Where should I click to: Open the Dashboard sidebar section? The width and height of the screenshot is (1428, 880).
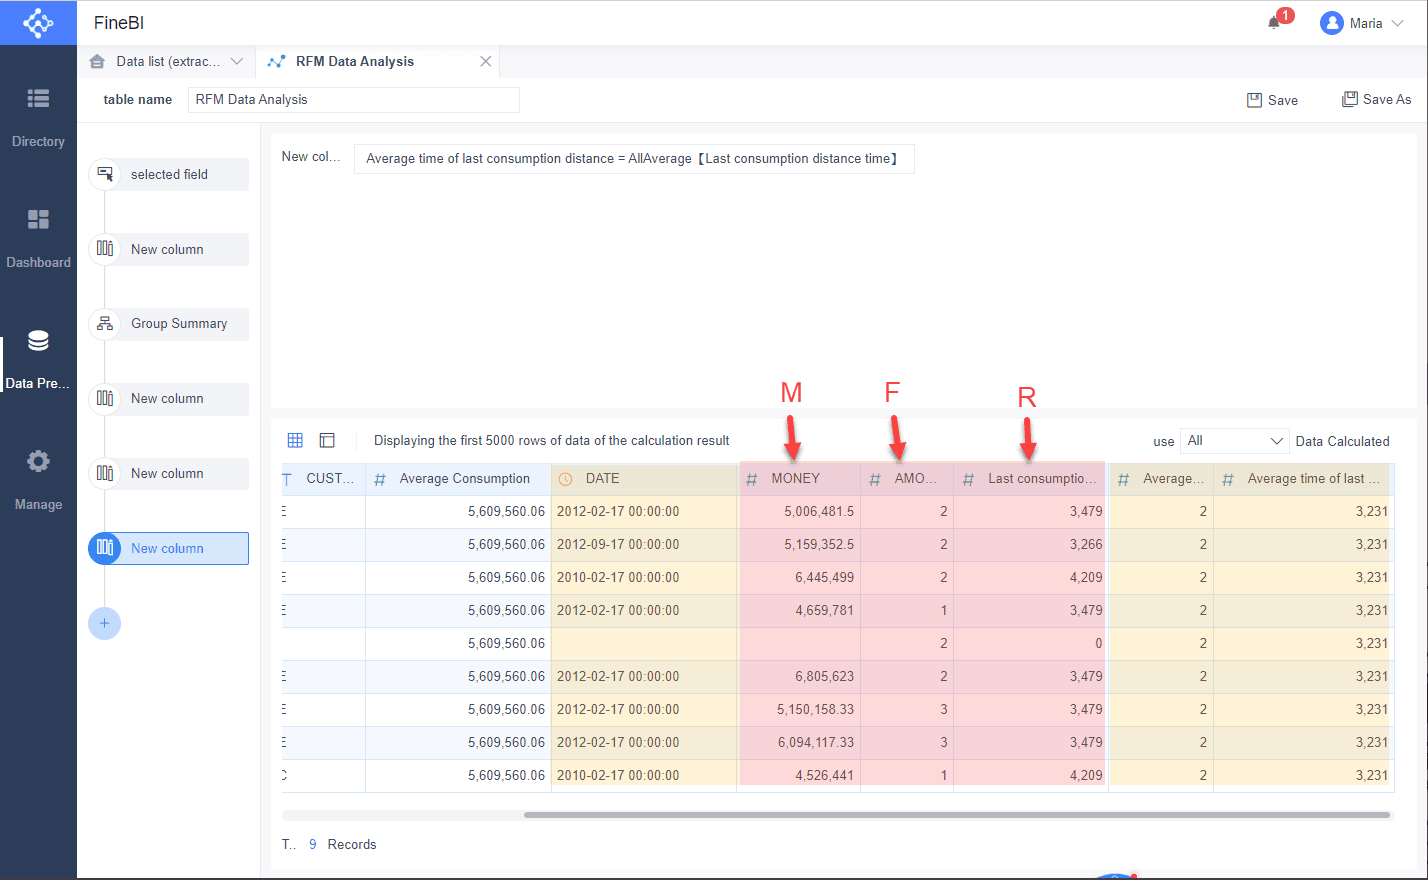(x=38, y=238)
